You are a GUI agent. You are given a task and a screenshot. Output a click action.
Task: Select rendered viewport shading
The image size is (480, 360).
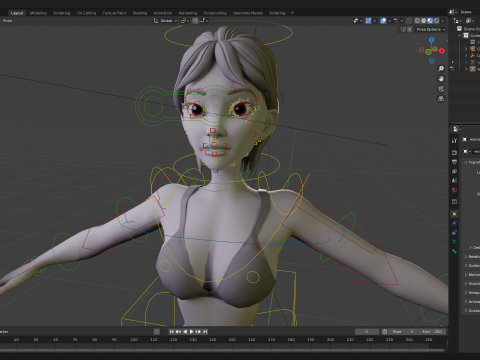[x=436, y=21]
